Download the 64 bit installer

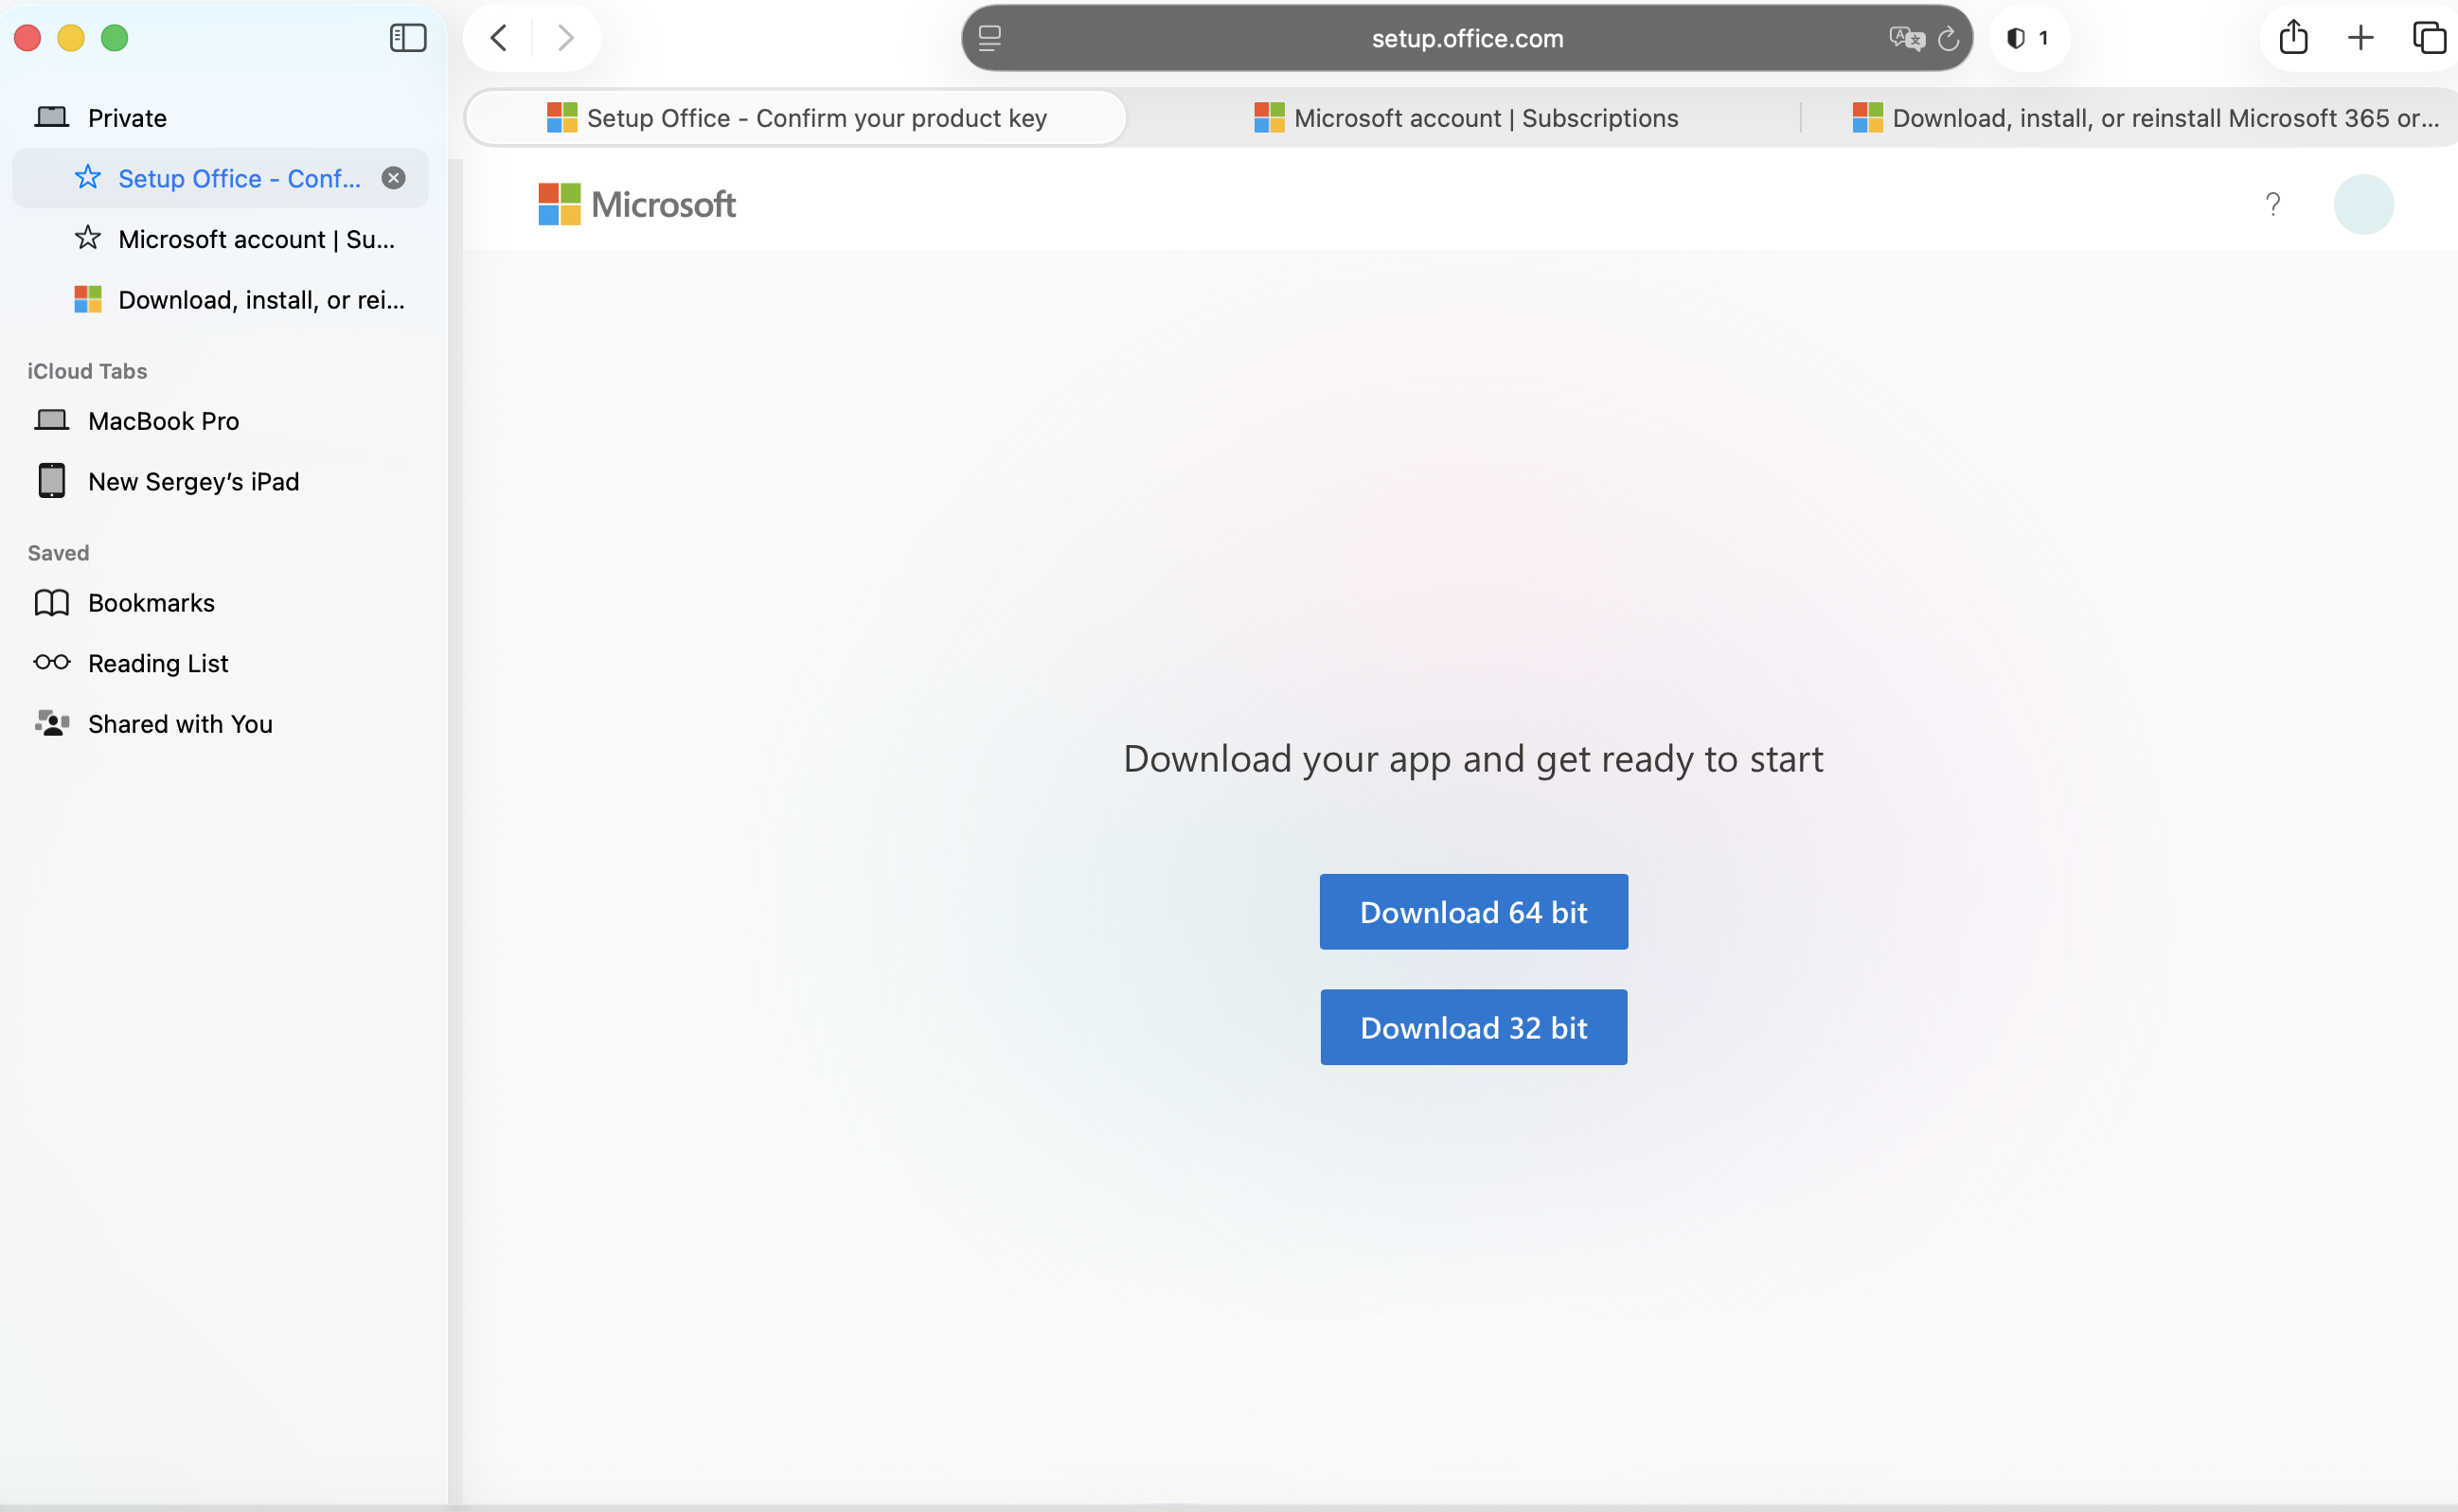(1473, 912)
